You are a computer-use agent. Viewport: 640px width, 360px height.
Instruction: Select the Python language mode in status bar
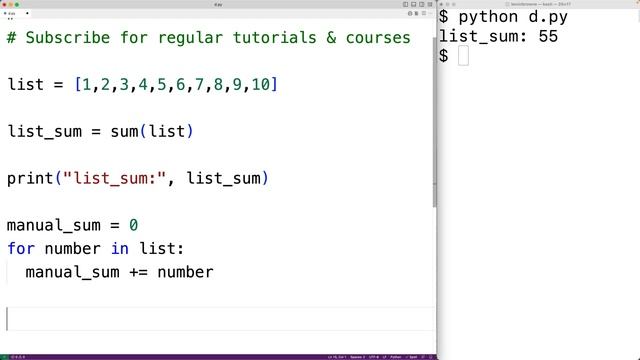[x=396, y=357]
